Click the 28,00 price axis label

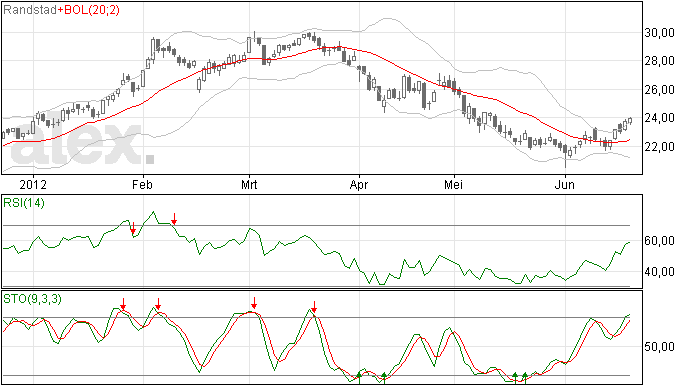[x=659, y=61]
